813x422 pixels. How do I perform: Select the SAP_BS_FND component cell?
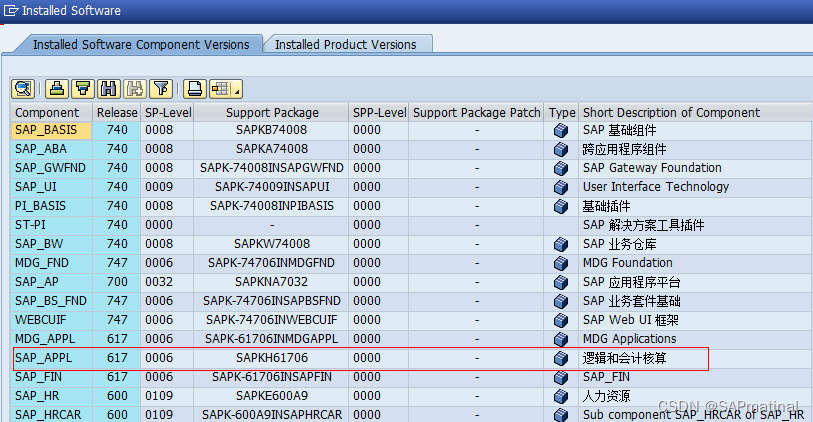pos(51,301)
